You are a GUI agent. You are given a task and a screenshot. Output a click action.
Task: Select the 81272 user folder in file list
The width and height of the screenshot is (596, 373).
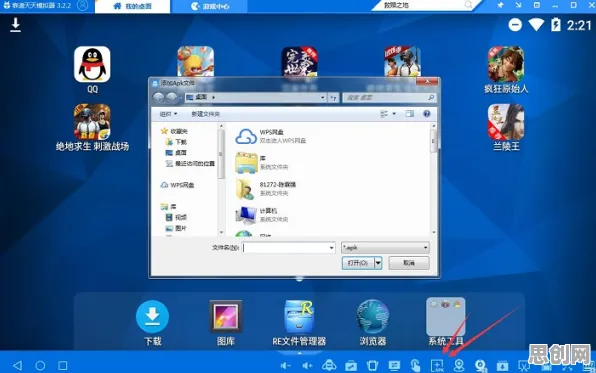click(x=266, y=189)
